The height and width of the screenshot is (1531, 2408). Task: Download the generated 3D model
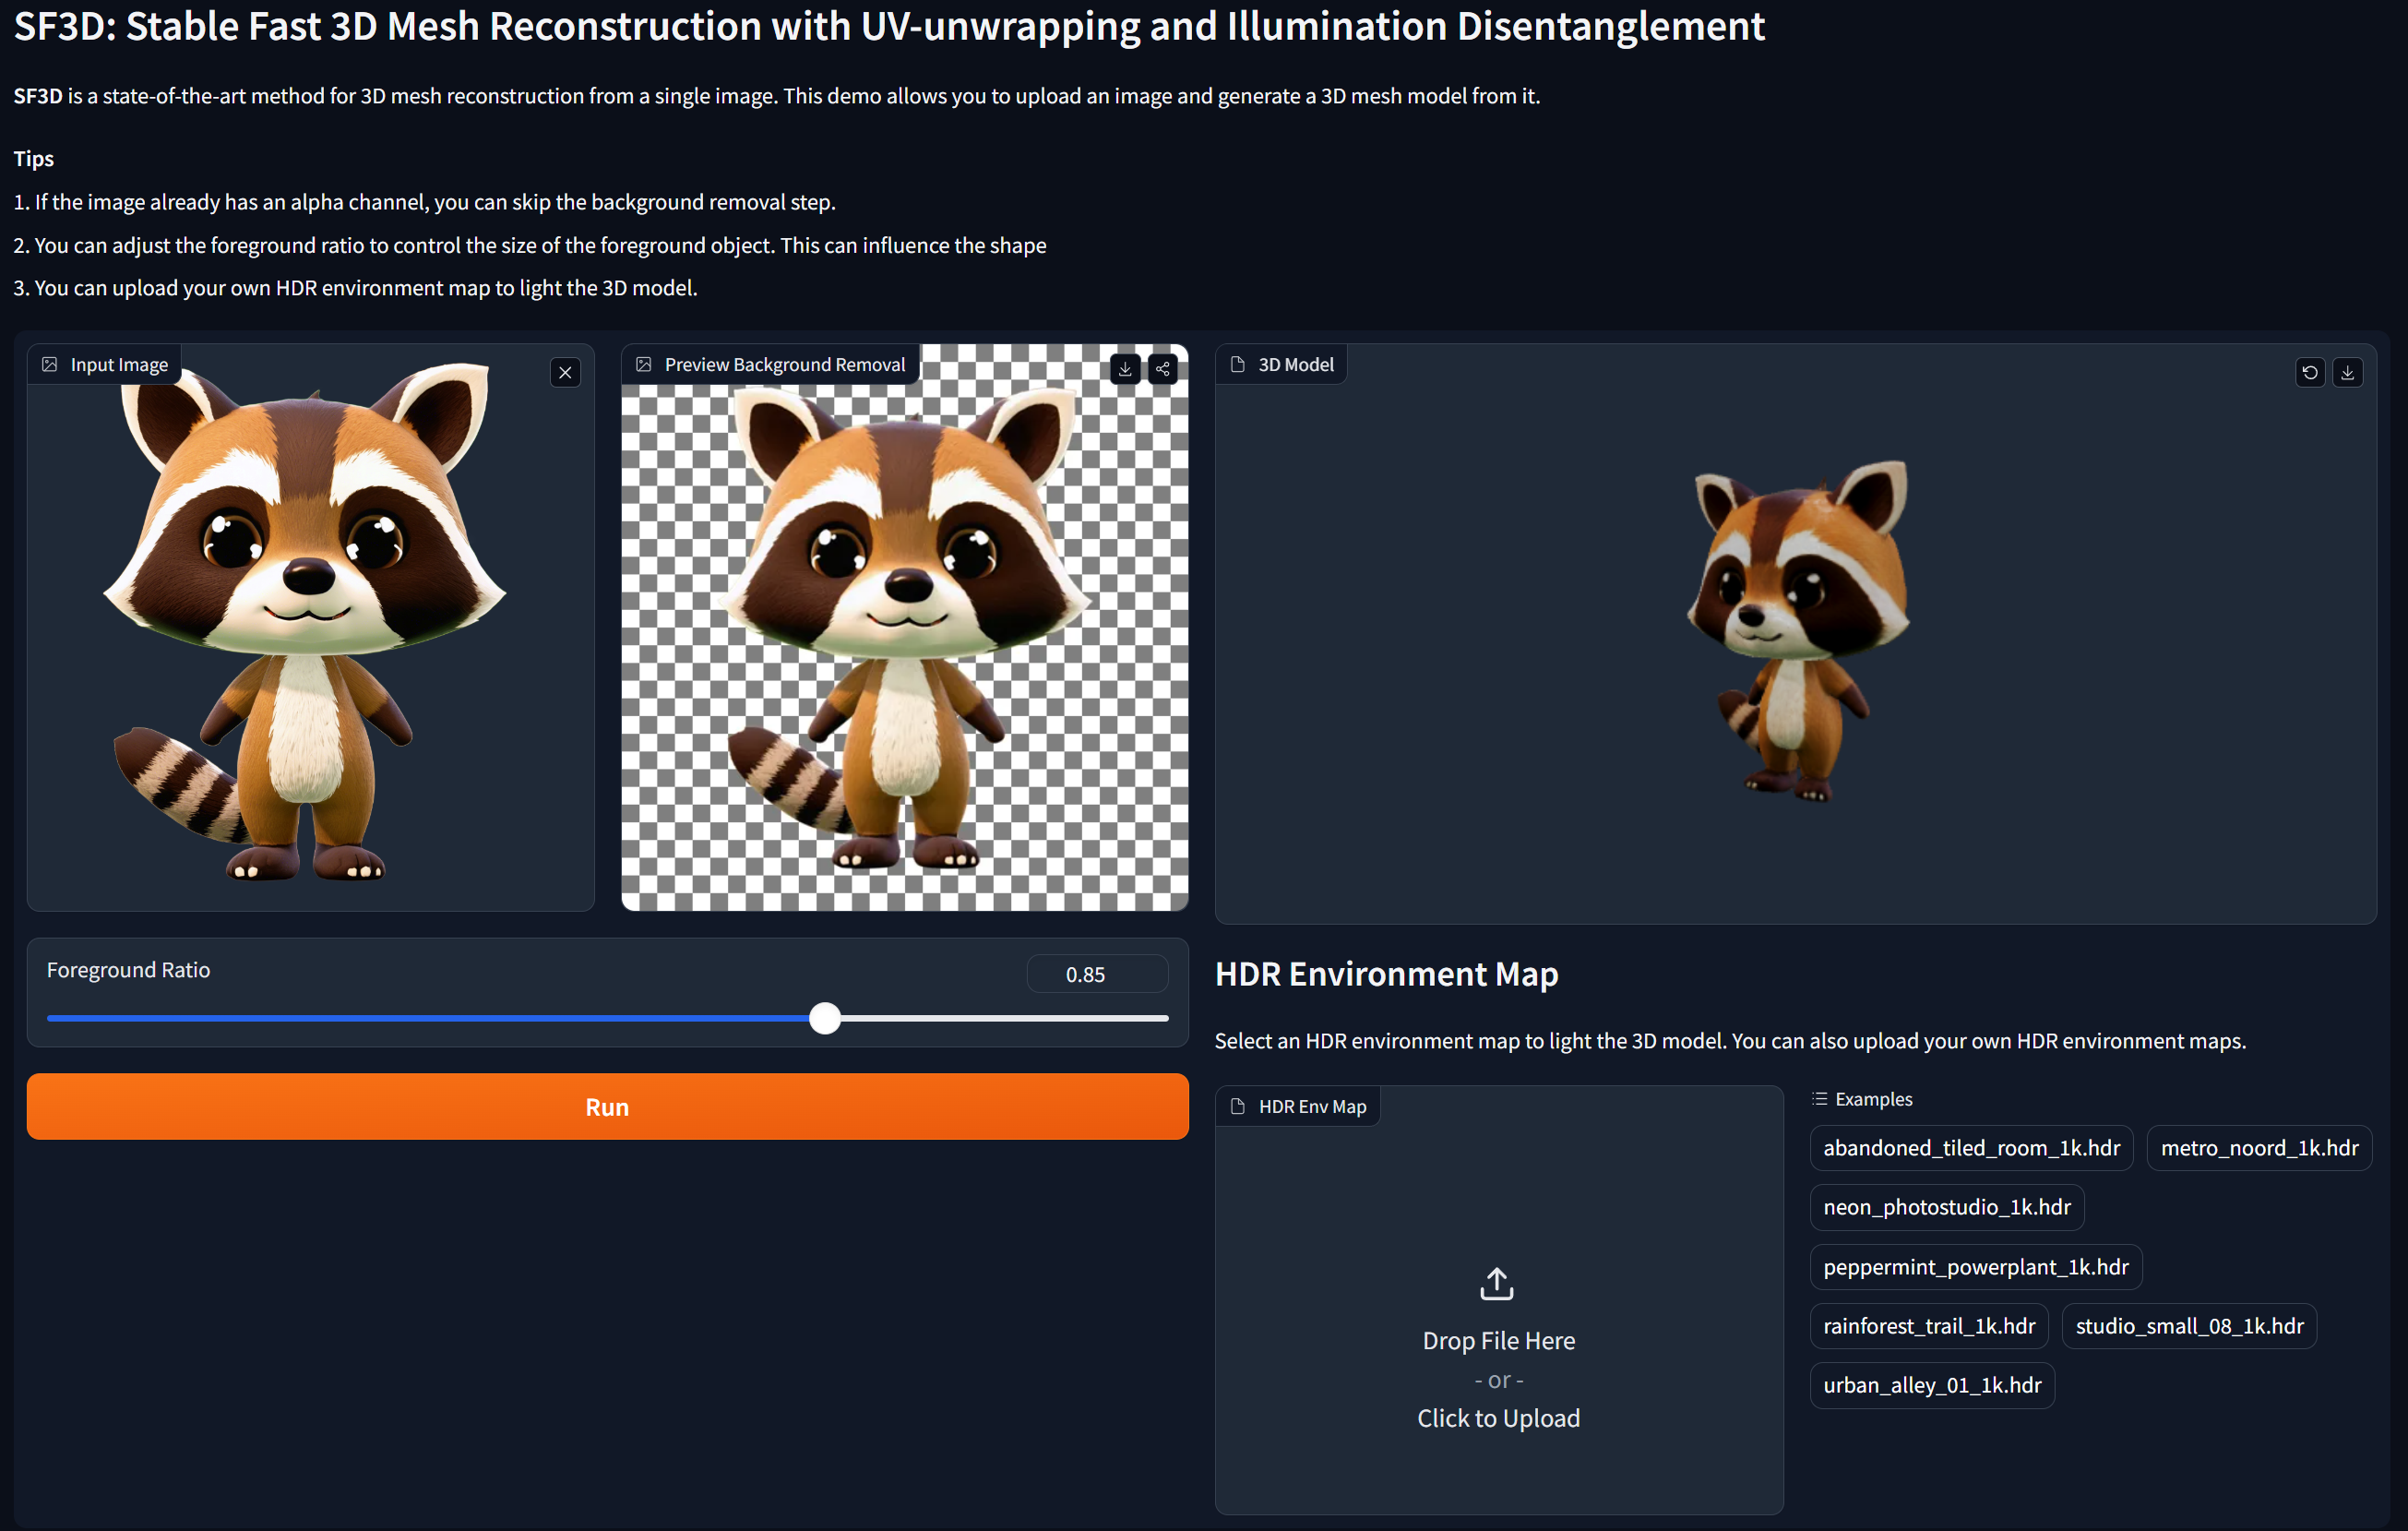[2347, 373]
